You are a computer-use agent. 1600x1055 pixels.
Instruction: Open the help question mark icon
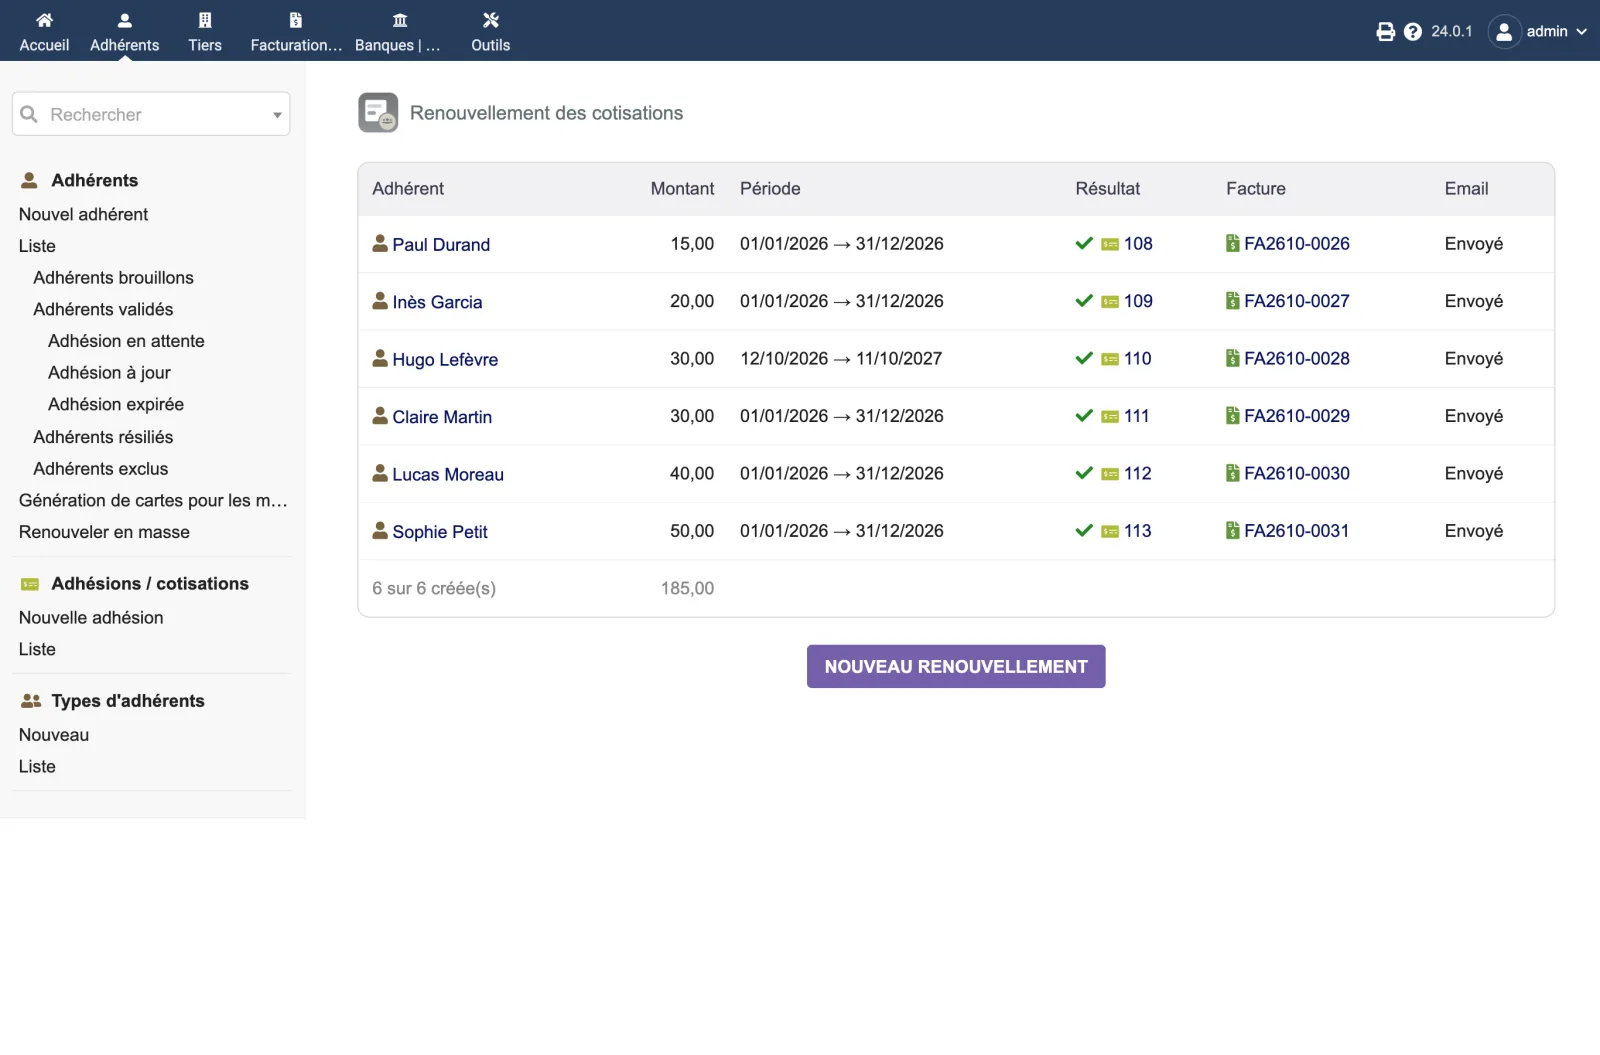tap(1412, 32)
